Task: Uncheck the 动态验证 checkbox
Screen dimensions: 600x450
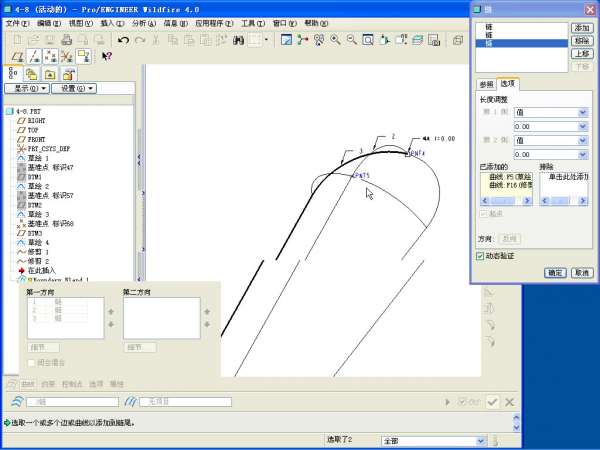Action: click(481, 256)
